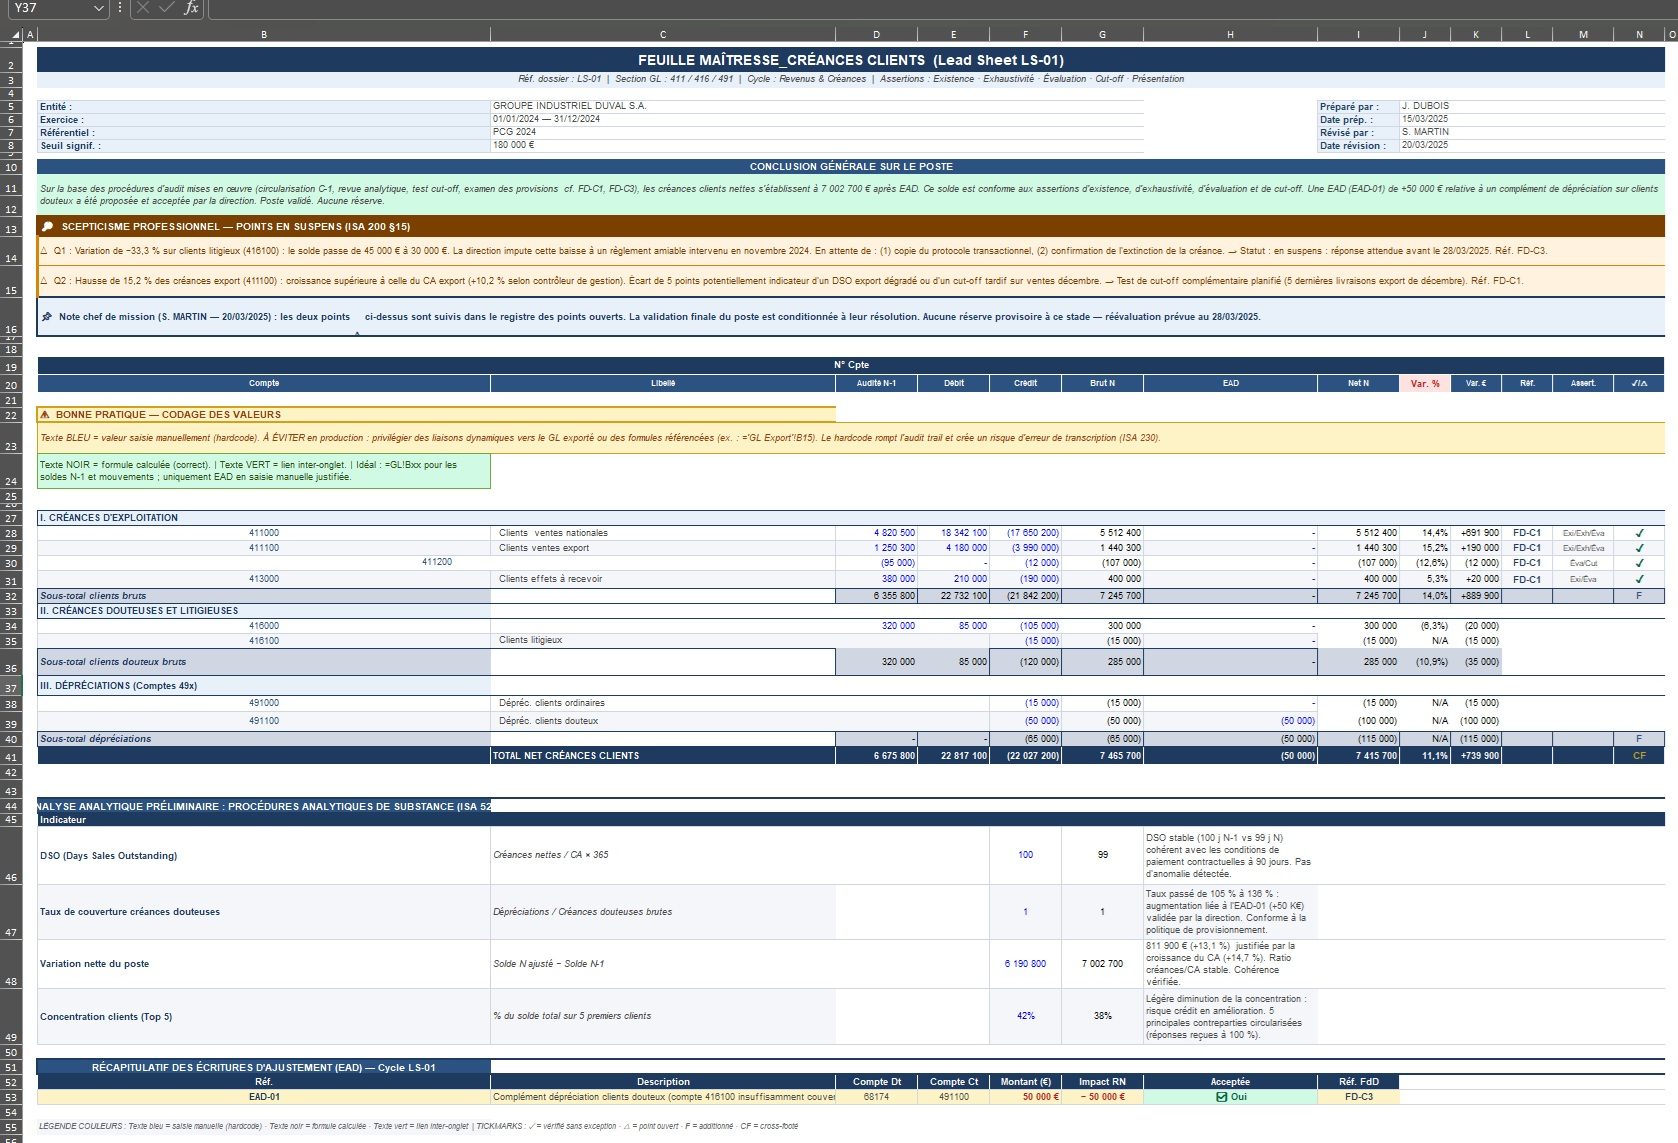Click the DSO (Days Sales Outstanding) indicator
Image resolution: width=1678 pixels, height=1143 pixels.
(264, 856)
